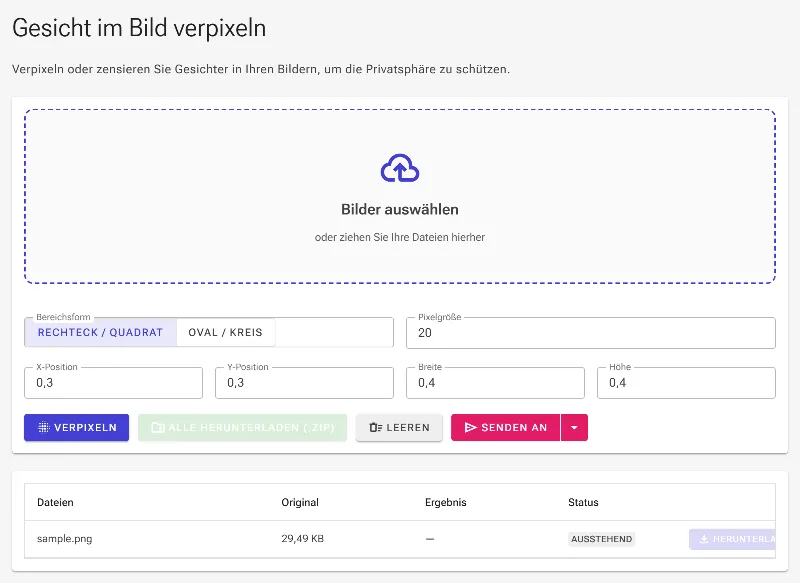Click the Senden An button
Image resolution: width=800 pixels, height=583 pixels.
[x=506, y=427]
